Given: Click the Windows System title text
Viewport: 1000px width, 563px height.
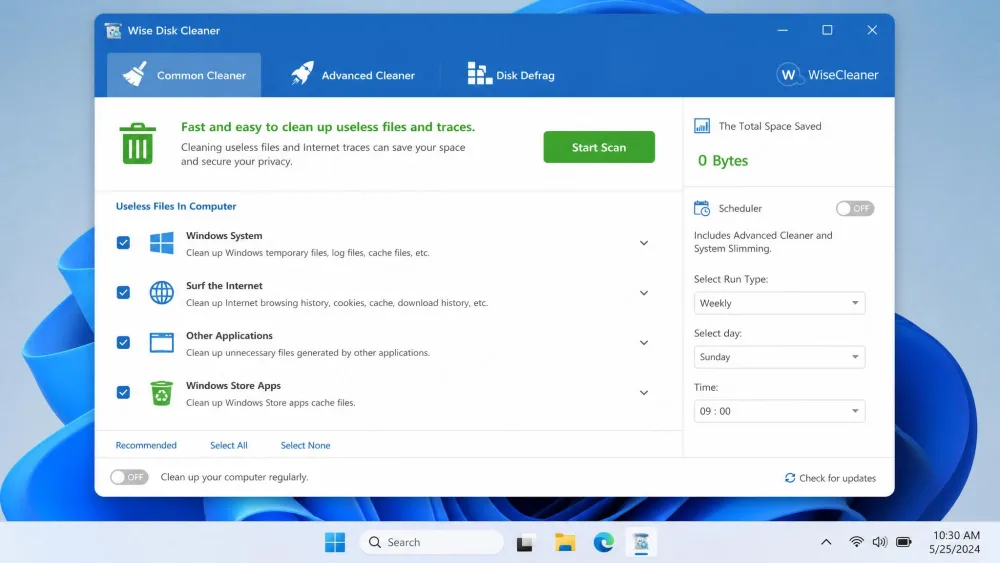Looking at the screenshot, I should (224, 235).
